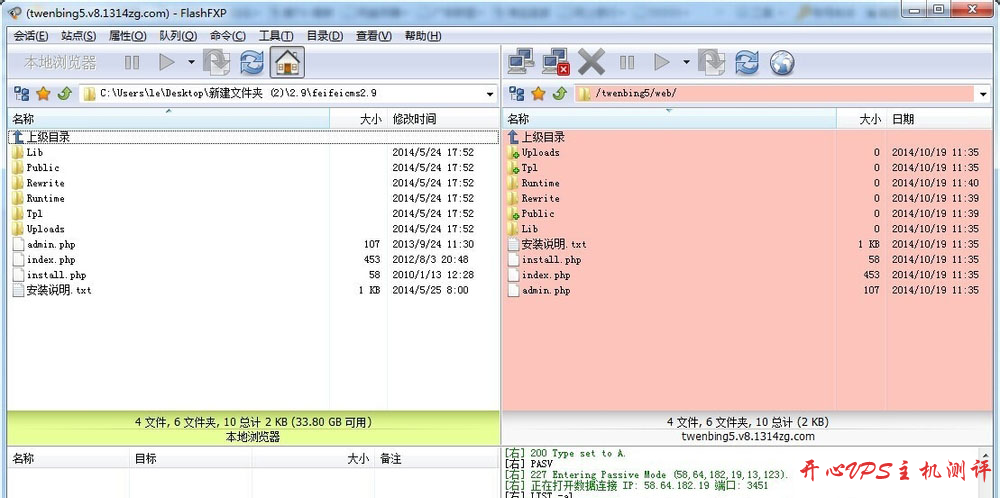Click local green up-directory arrow icon

click(x=64, y=94)
